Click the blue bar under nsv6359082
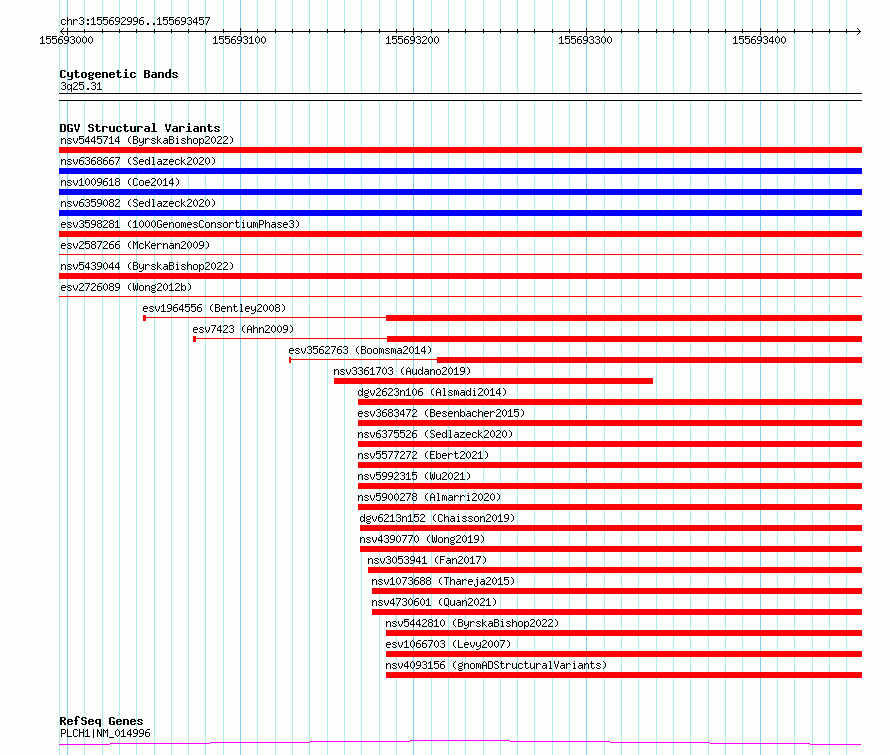This screenshot has height=755, width=890. coord(460,213)
